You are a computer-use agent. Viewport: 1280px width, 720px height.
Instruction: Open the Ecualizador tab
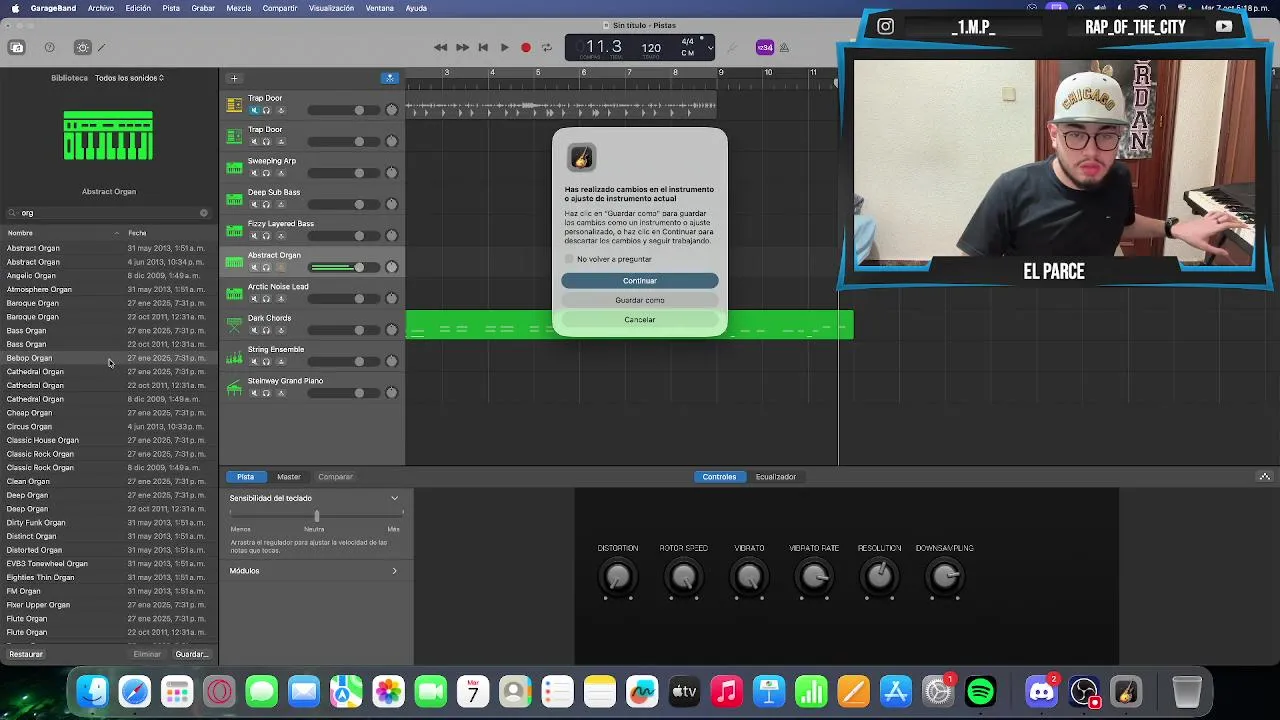tap(776, 477)
